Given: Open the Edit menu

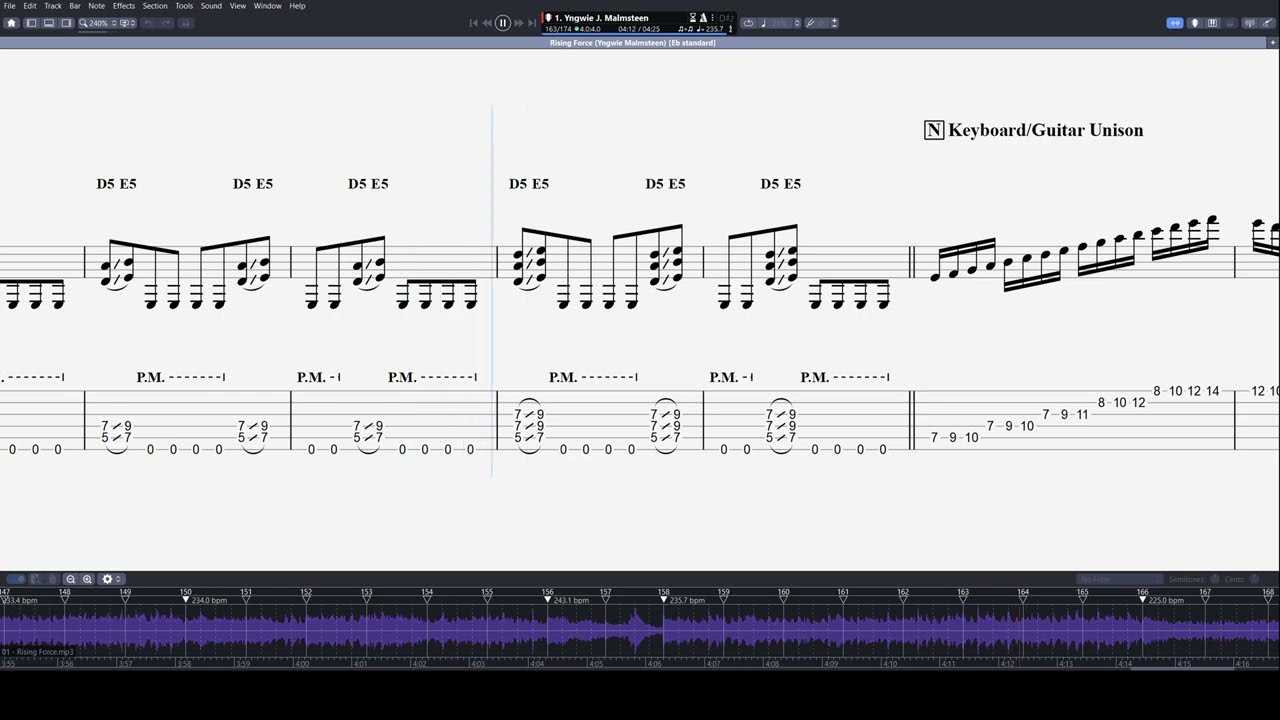Looking at the screenshot, I should point(30,6).
